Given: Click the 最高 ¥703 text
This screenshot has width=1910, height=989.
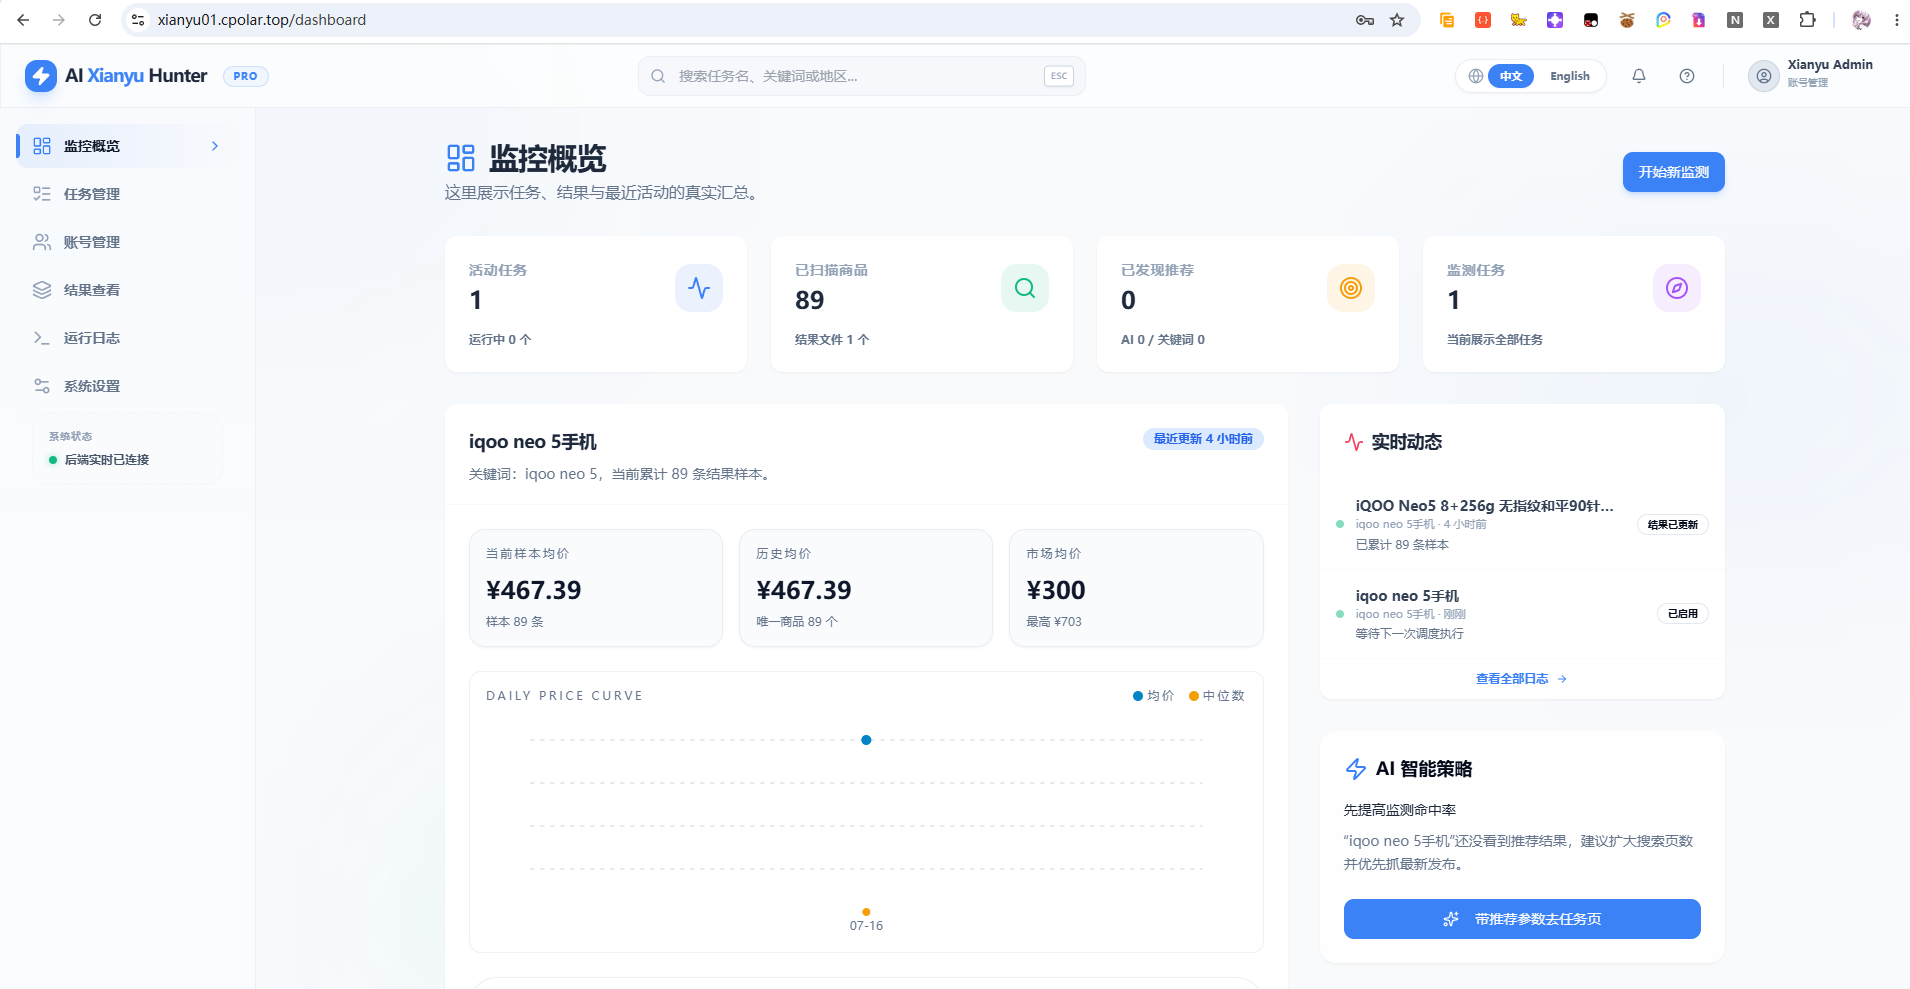Looking at the screenshot, I should coord(1054,622).
